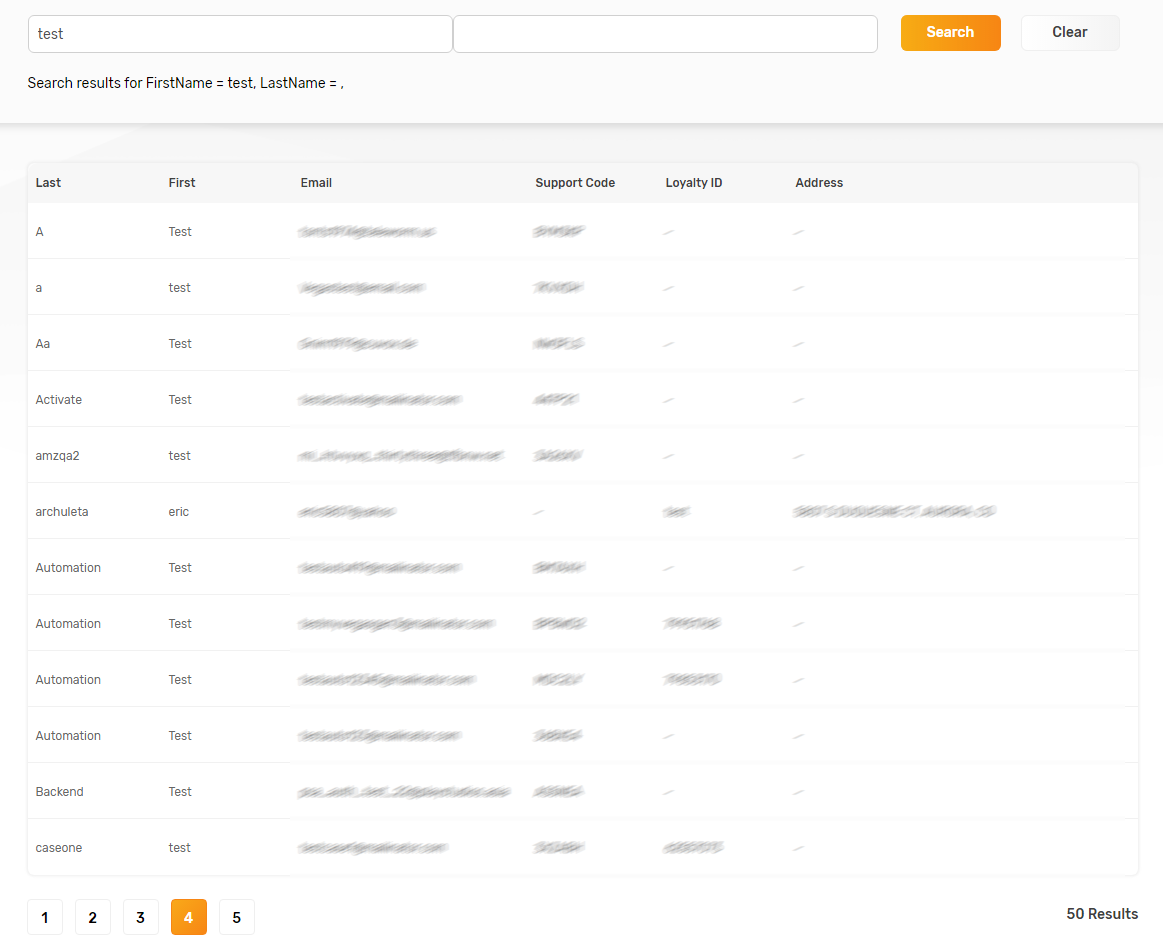This screenshot has height=948, width=1163.
Task: Focus the first name field containing test
Action: click(x=240, y=34)
